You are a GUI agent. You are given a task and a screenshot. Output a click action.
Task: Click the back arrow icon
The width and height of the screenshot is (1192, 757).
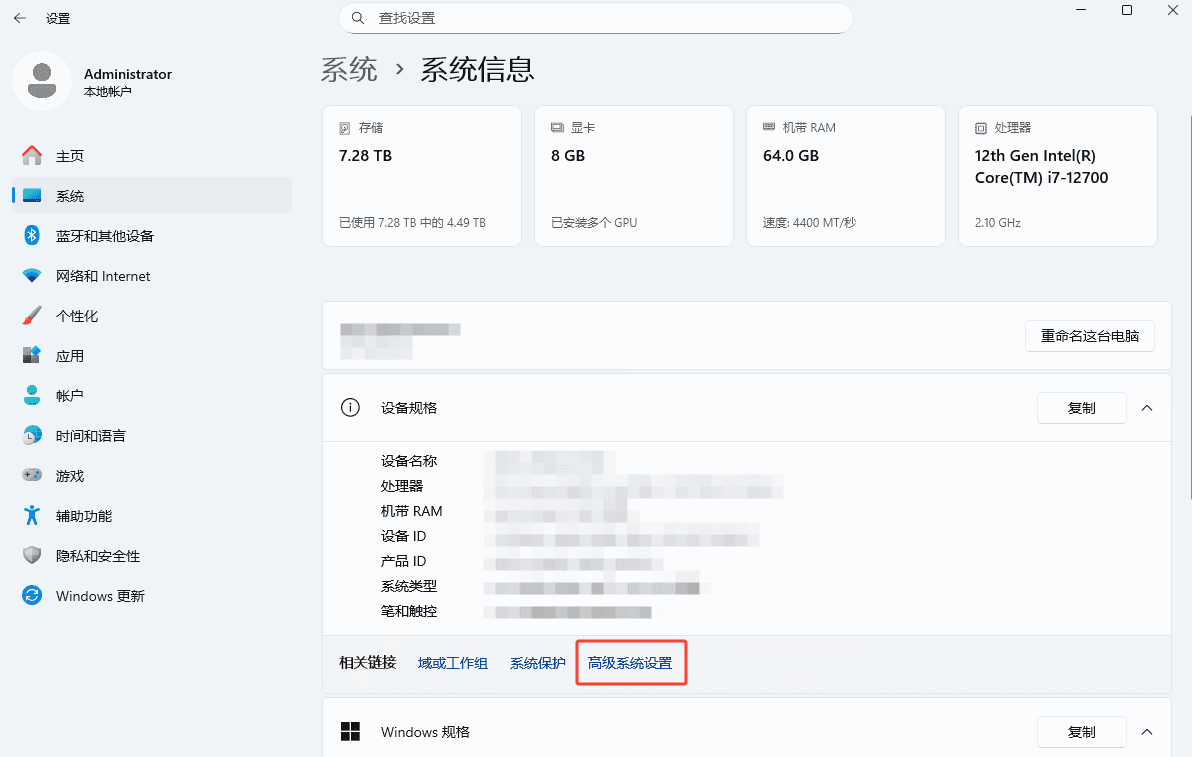tap(20, 18)
